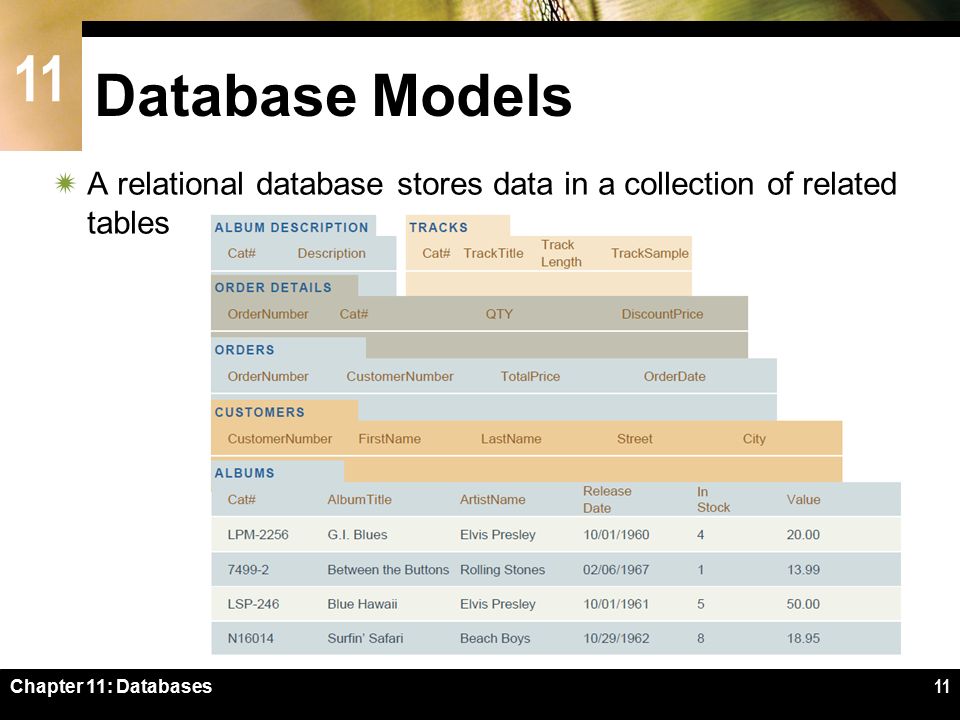Click "Cat#" in the ALBUMS table
The height and width of the screenshot is (720, 960).
(241, 500)
